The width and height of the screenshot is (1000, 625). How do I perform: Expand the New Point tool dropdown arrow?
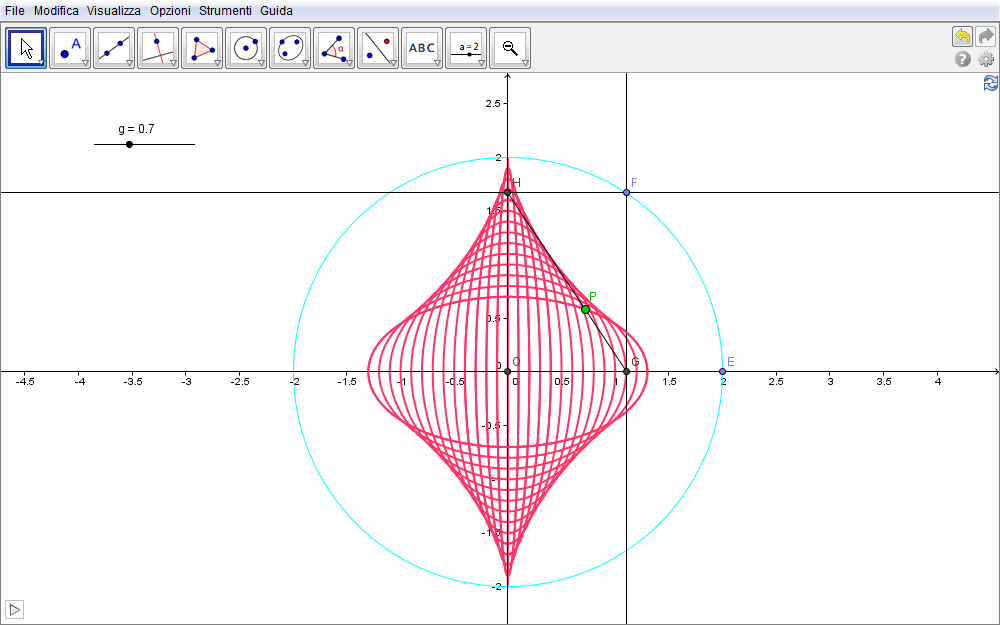(x=85, y=63)
